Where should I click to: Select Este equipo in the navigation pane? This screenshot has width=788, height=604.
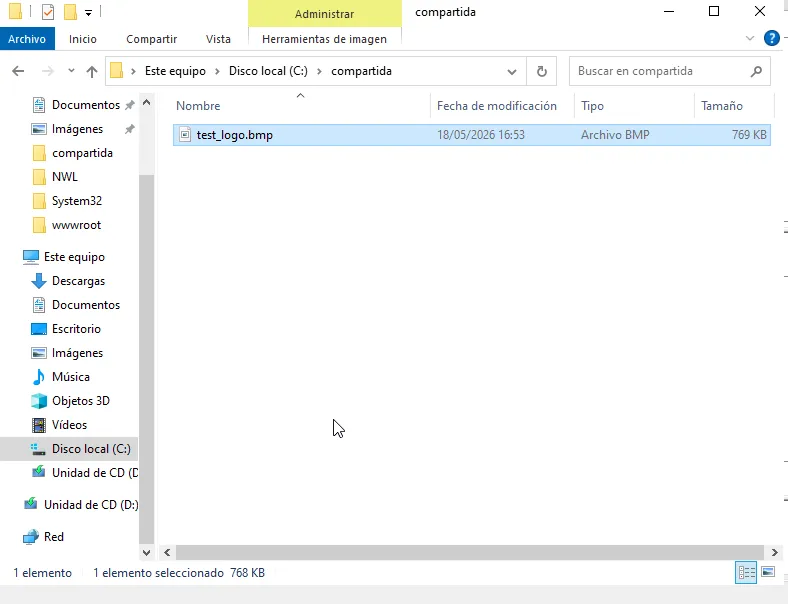[74, 257]
